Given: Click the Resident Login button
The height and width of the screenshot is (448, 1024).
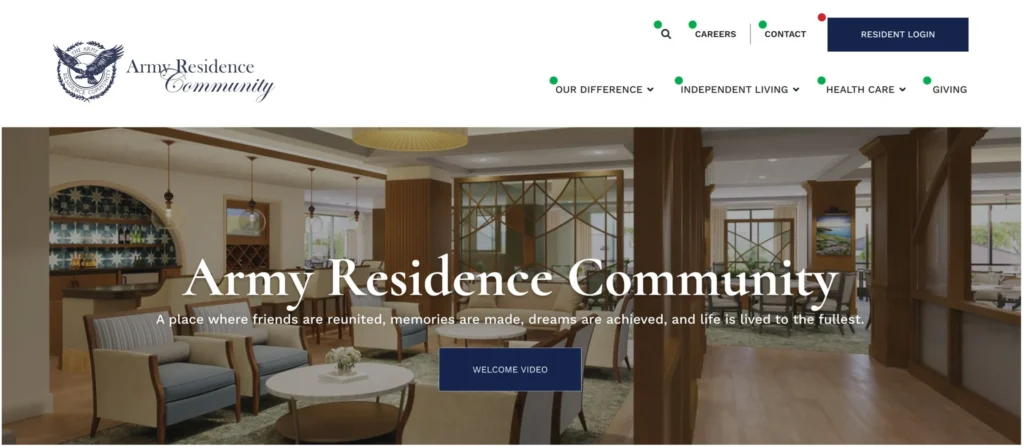Looking at the screenshot, I should [x=897, y=35].
